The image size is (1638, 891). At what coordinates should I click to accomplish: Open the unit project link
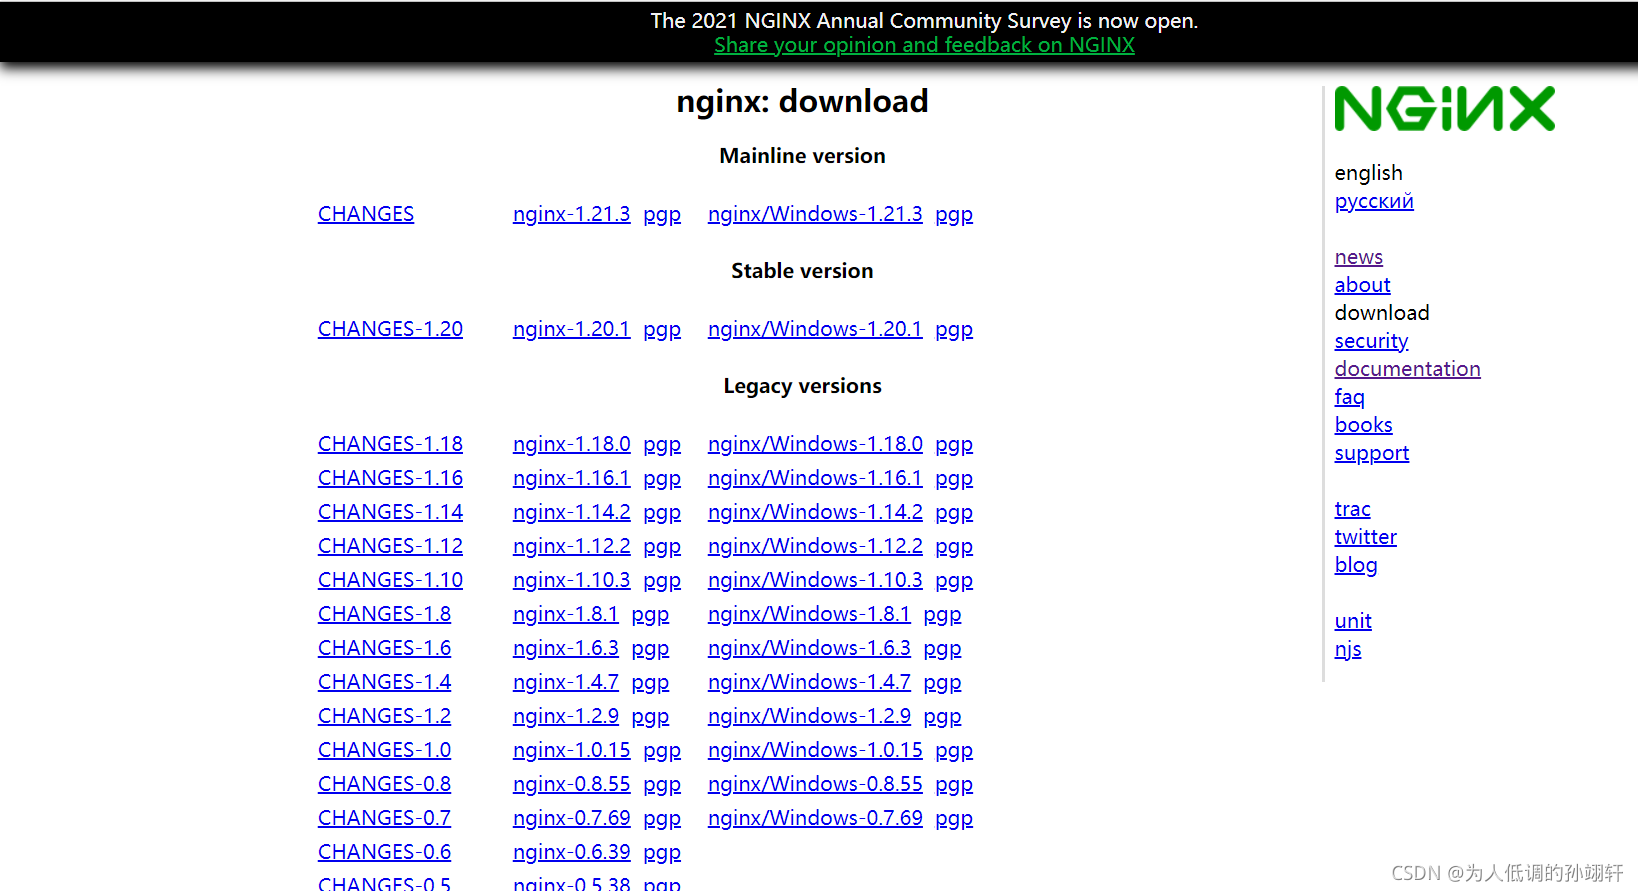pyautogui.click(x=1353, y=621)
